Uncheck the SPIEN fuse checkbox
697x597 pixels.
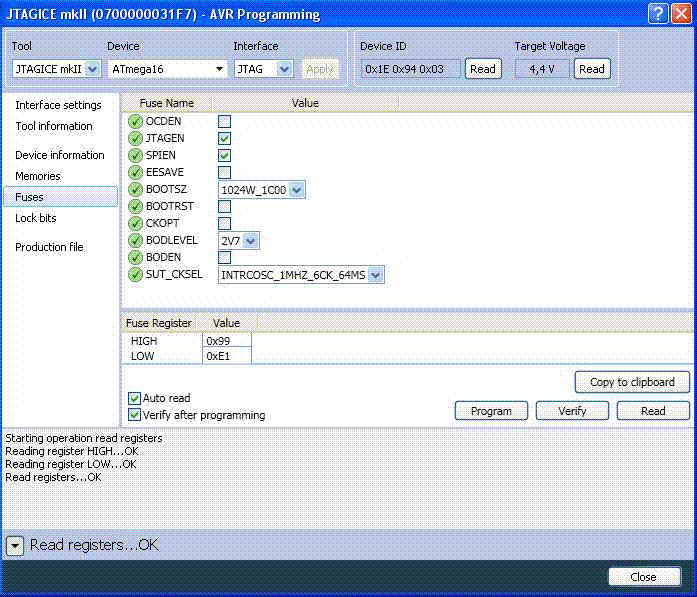pos(224,155)
